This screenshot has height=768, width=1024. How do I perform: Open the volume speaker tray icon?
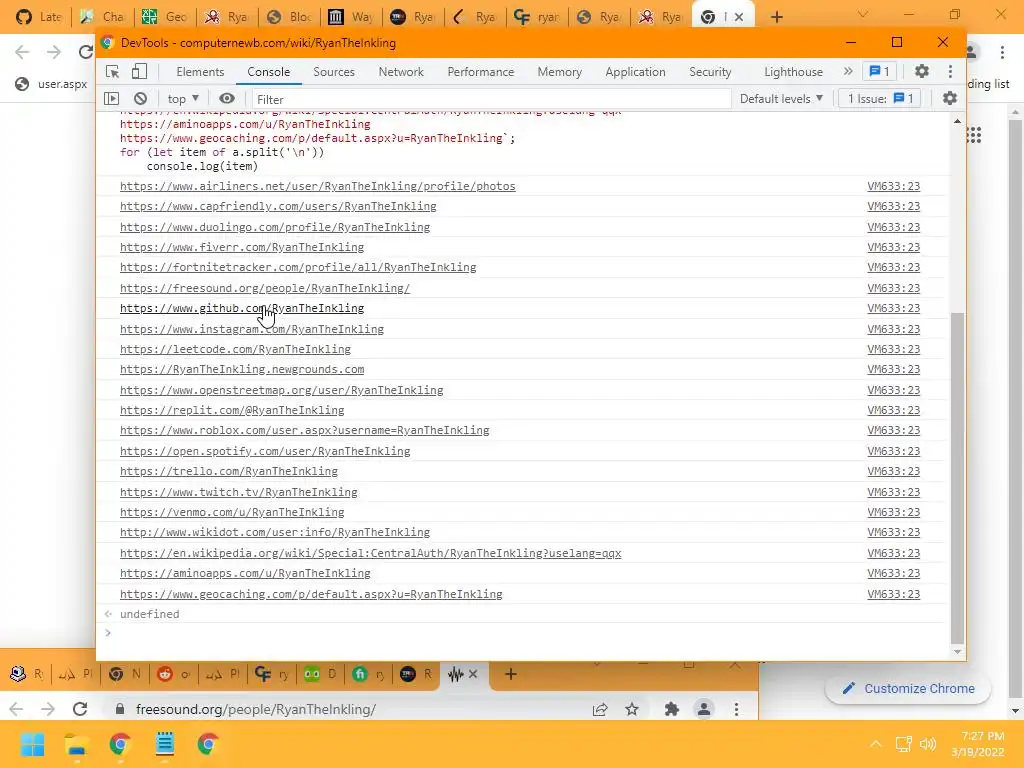pos(928,744)
